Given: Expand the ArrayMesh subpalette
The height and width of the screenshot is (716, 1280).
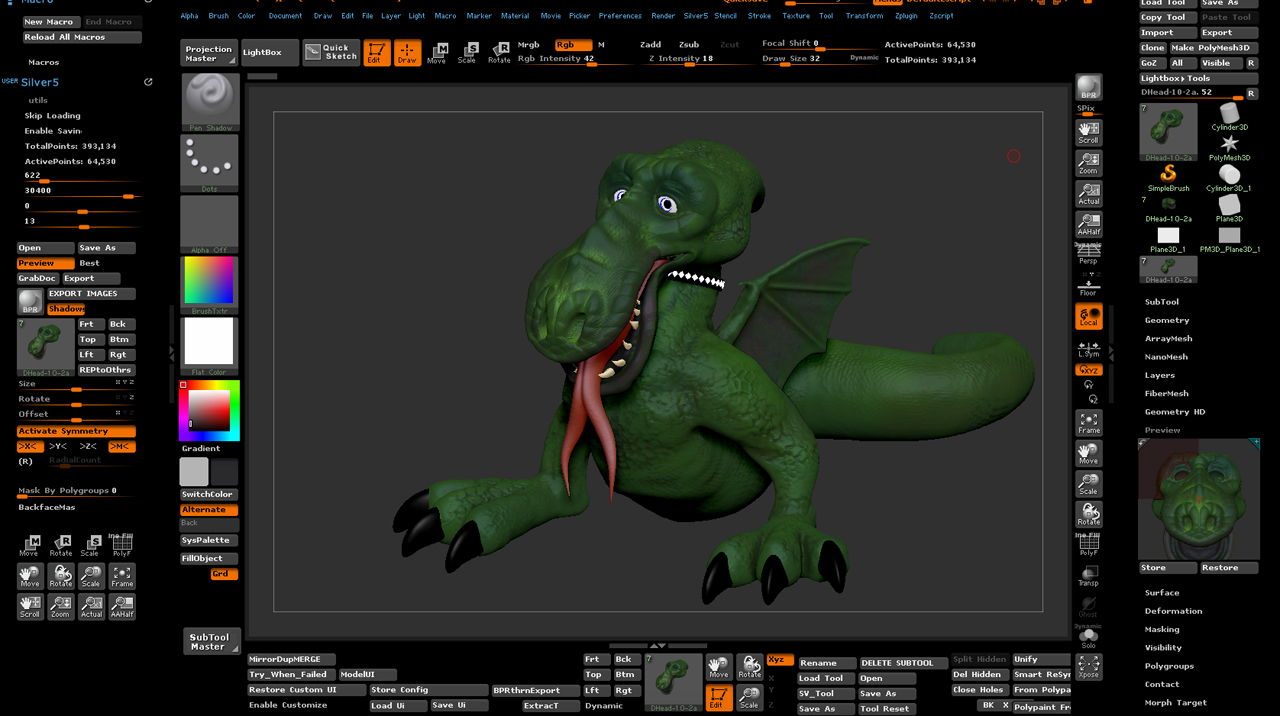Looking at the screenshot, I should (1168, 339).
